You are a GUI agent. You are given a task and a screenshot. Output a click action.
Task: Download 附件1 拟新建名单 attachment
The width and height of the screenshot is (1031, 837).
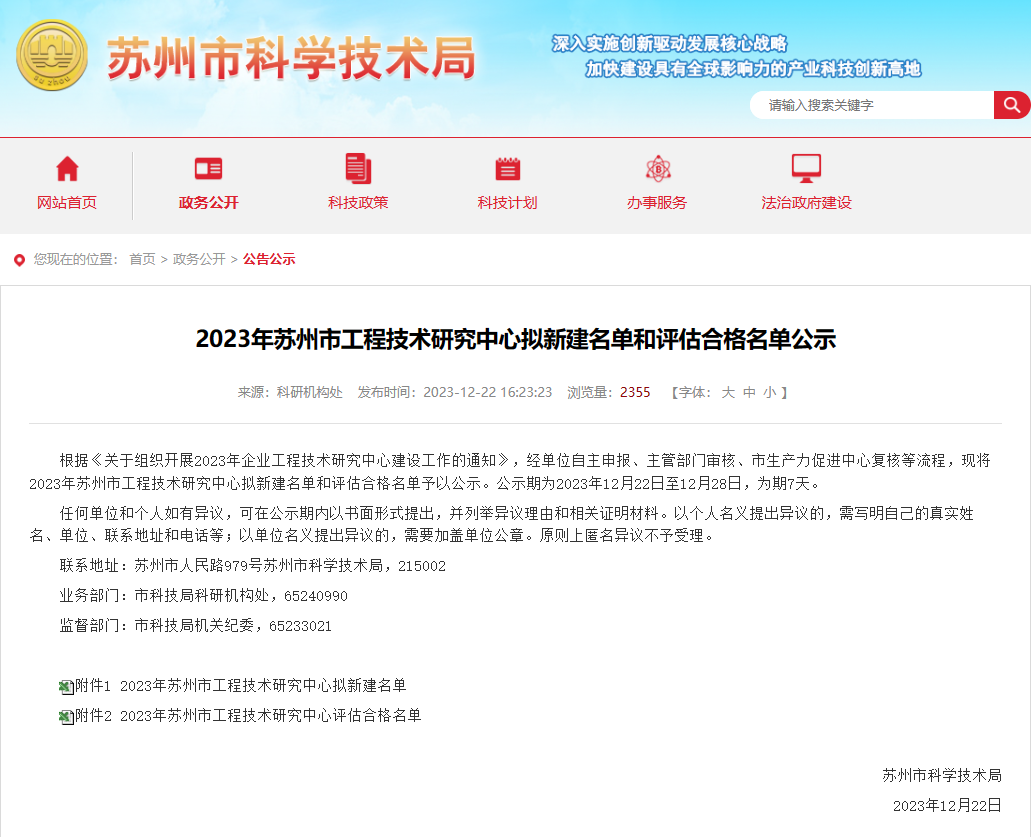coord(262,686)
